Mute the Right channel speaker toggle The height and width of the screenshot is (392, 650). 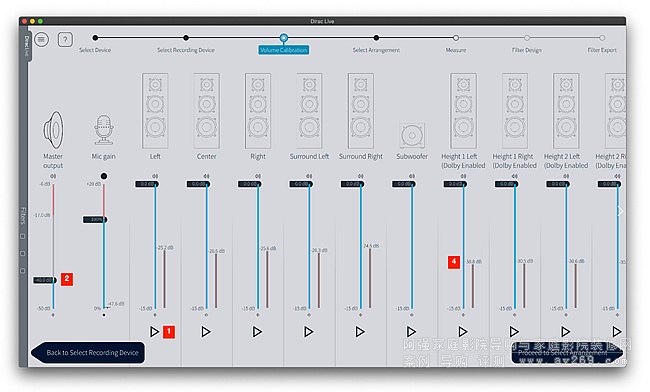(258, 176)
